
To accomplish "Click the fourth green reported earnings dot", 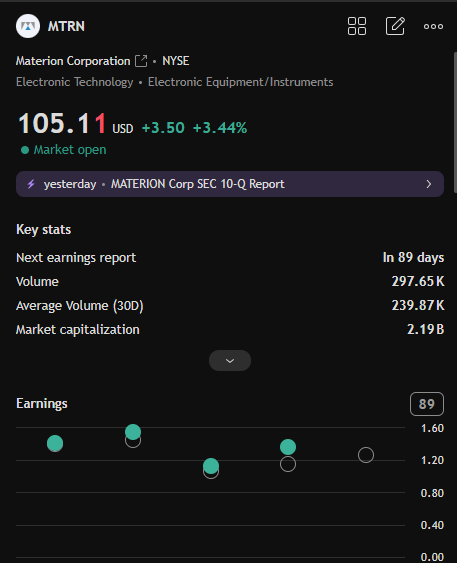I will coord(288,447).
